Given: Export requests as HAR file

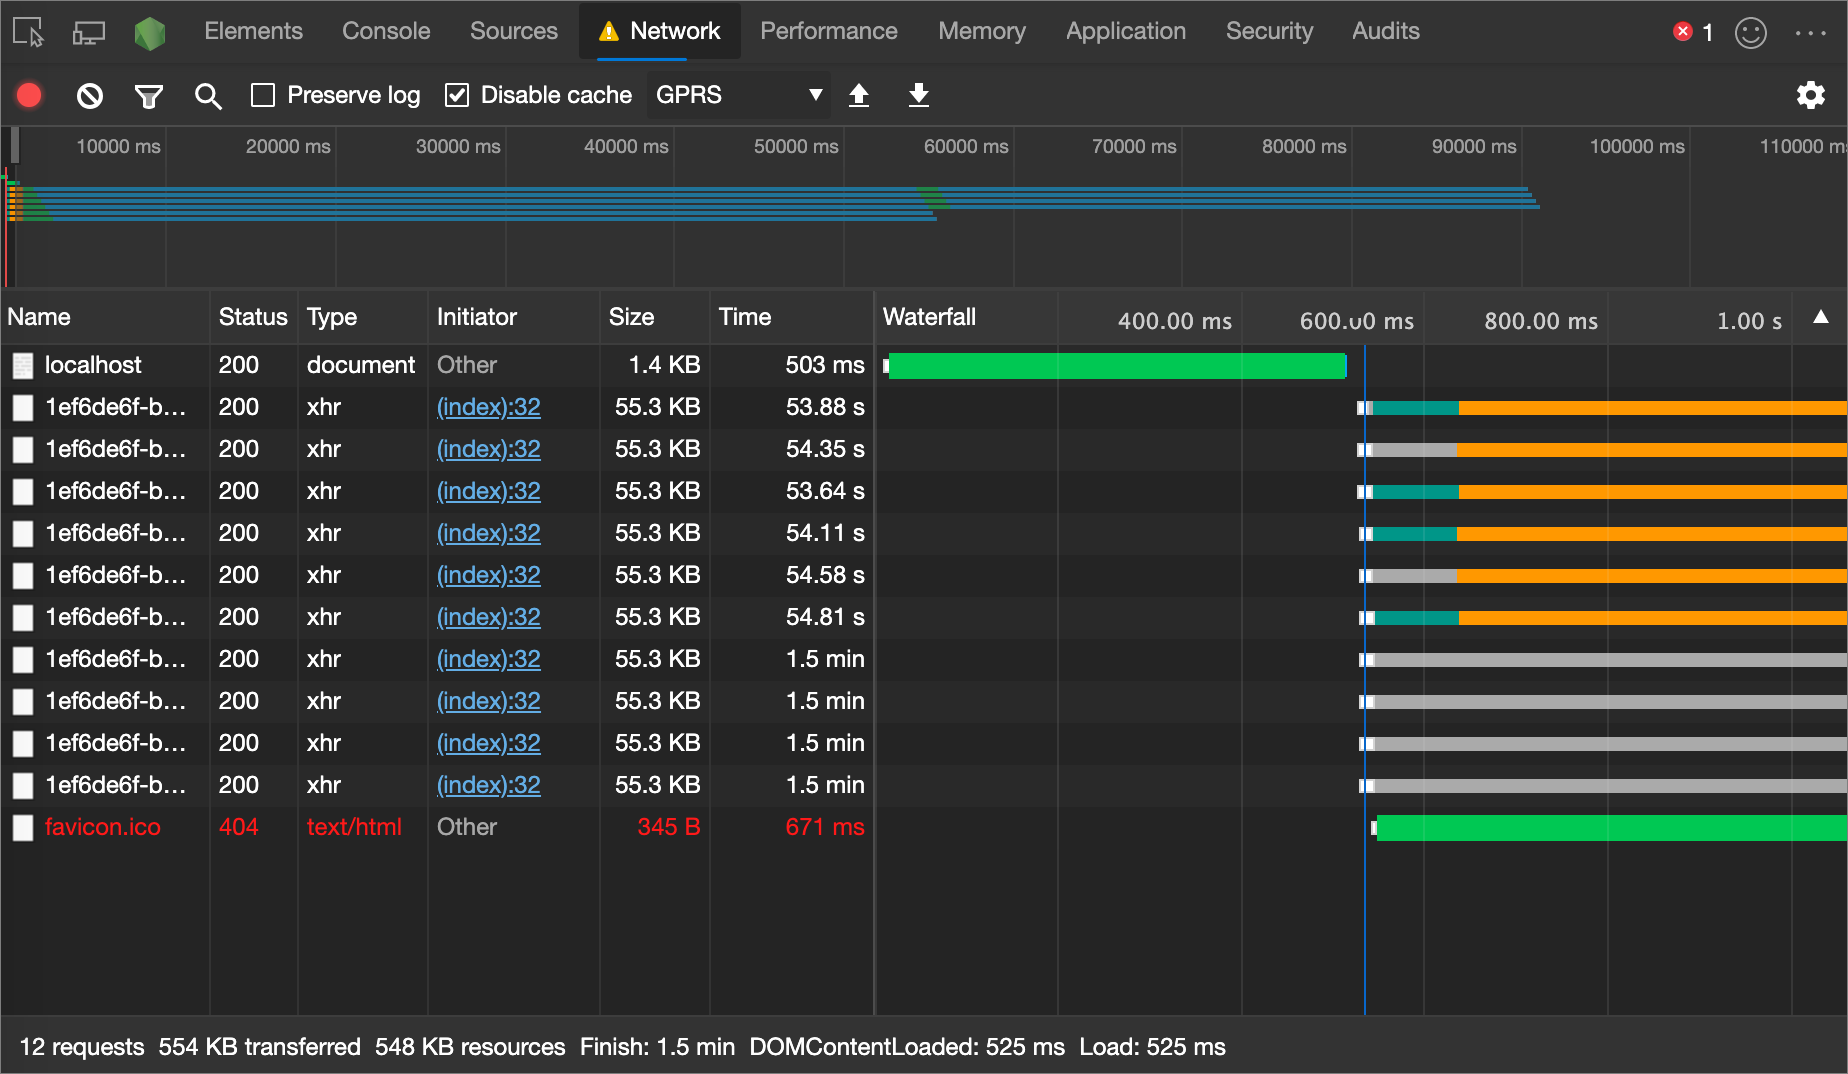Looking at the screenshot, I should (x=918, y=95).
